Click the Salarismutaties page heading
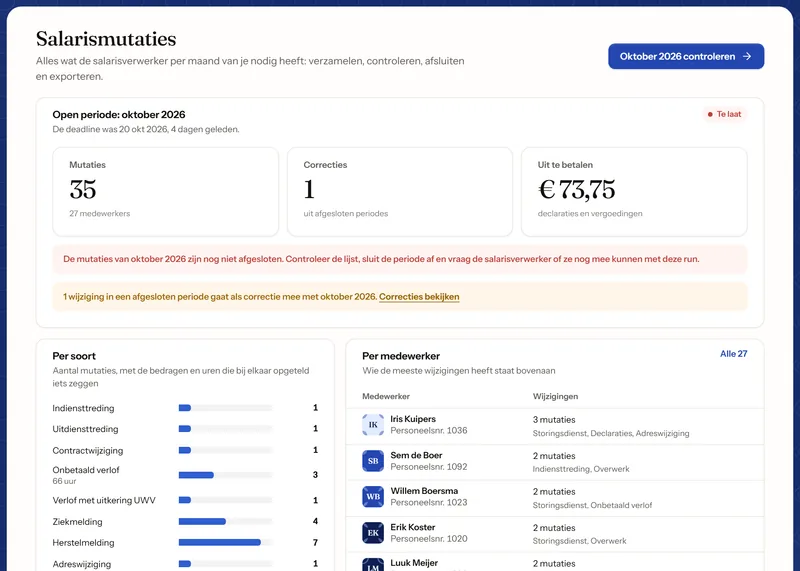Viewport: 800px width, 571px height. coord(106,39)
